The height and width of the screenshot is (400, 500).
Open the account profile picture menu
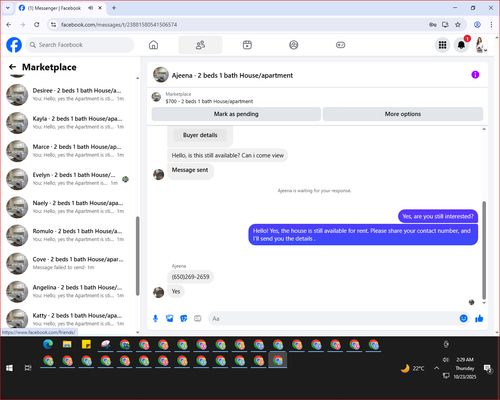480,45
